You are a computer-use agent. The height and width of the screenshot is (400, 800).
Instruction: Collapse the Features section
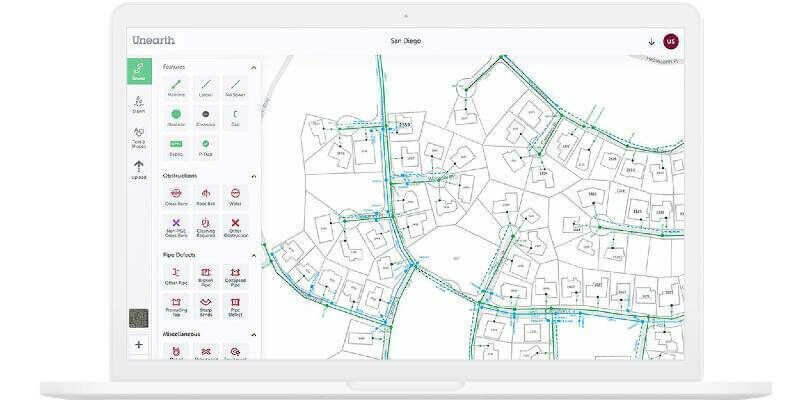(x=254, y=67)
